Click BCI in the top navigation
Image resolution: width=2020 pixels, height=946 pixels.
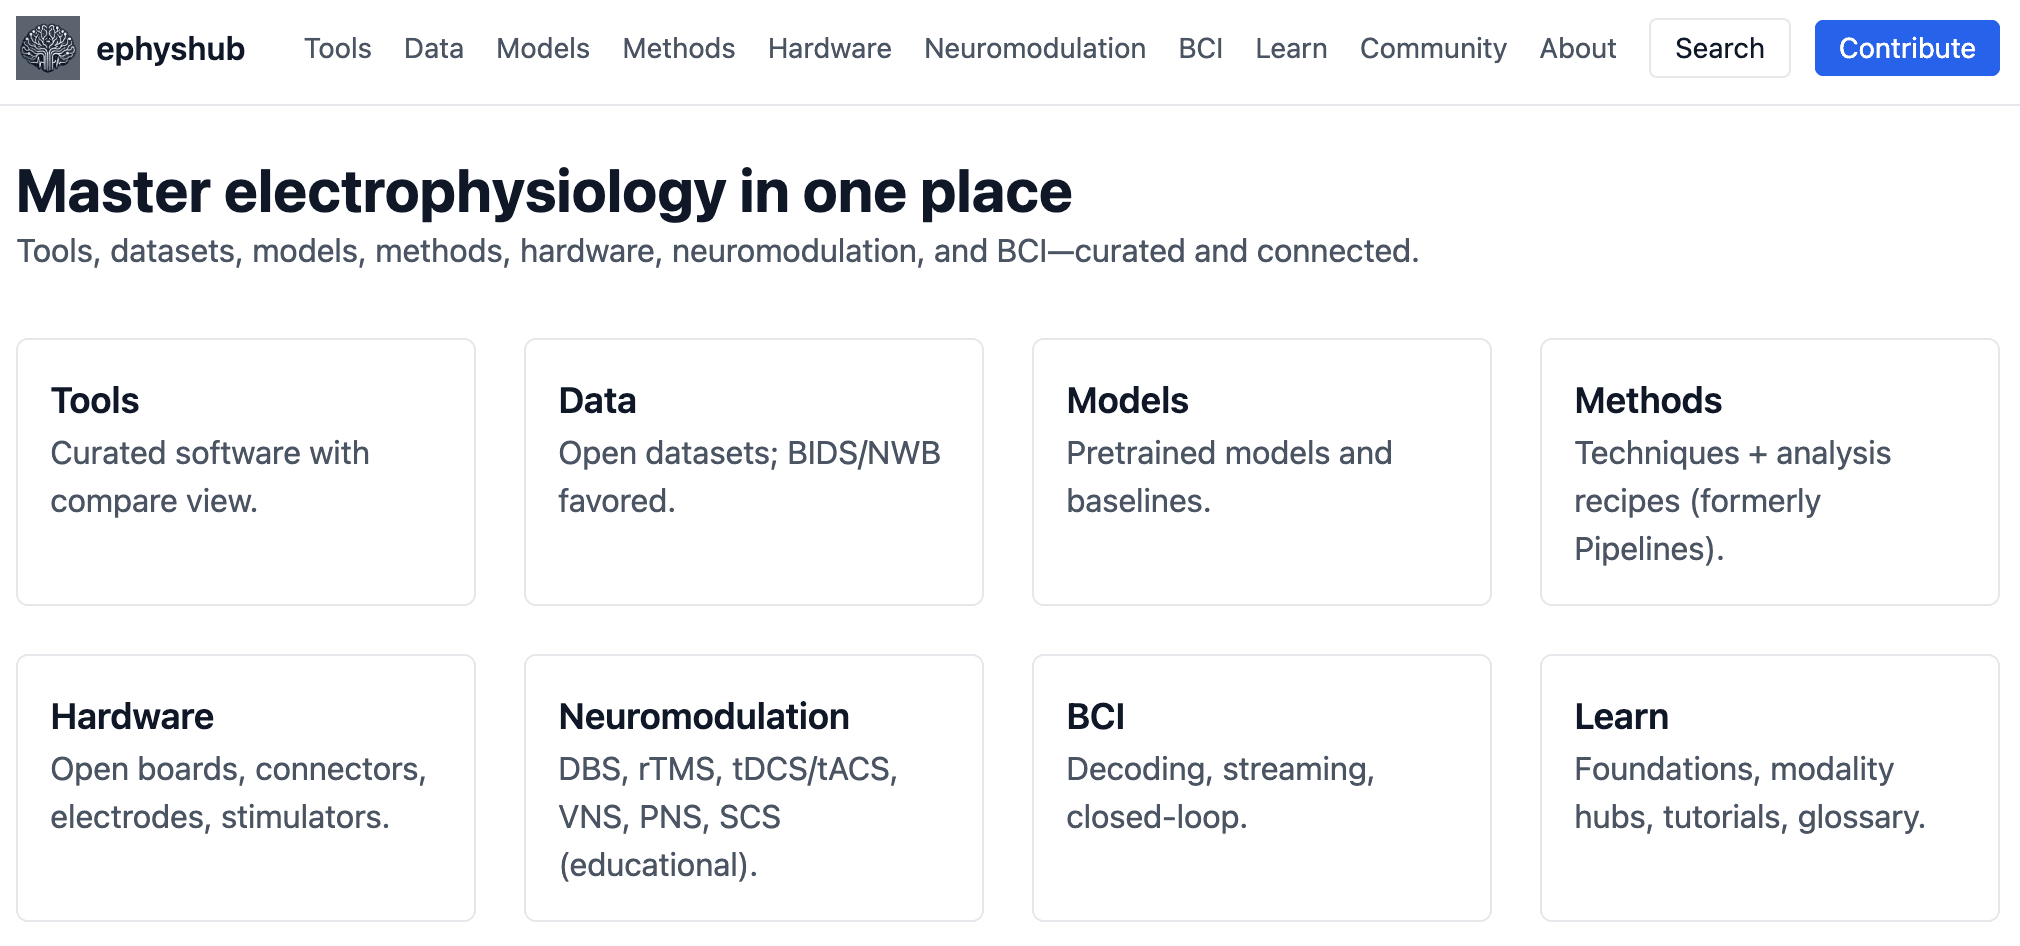coord(1200,48)
